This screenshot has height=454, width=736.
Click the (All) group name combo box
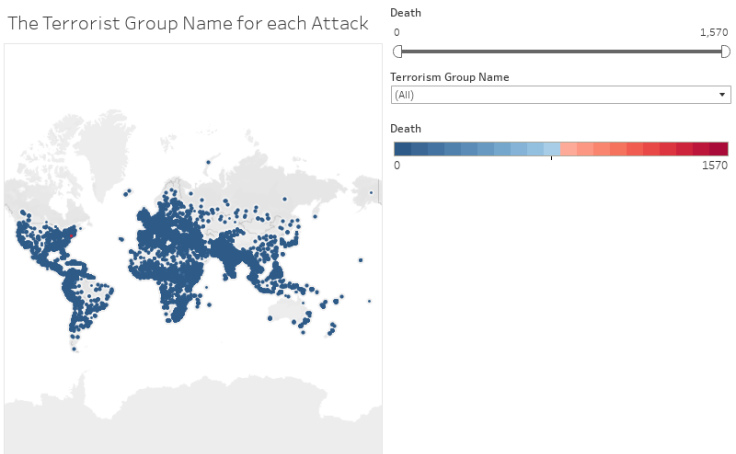coord(550,95)
